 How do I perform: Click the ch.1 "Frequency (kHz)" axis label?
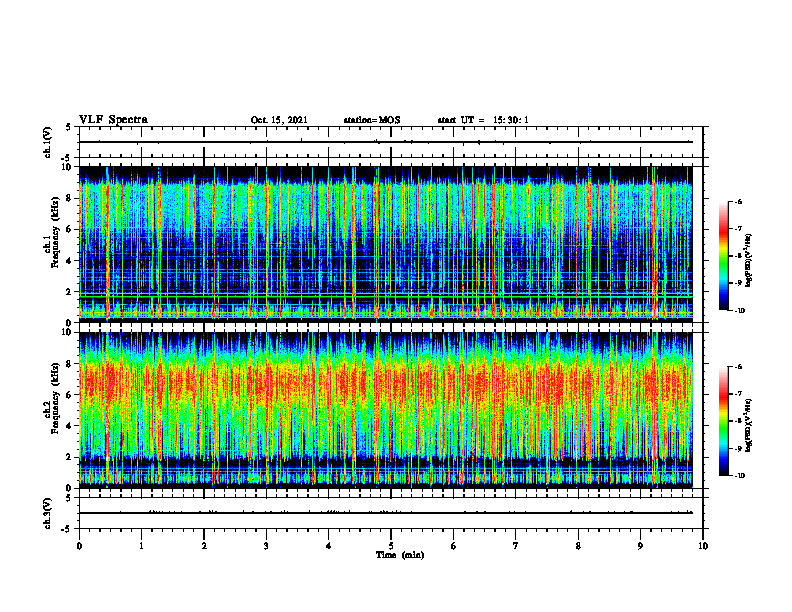pyautogui.click(x=54, y=233)
